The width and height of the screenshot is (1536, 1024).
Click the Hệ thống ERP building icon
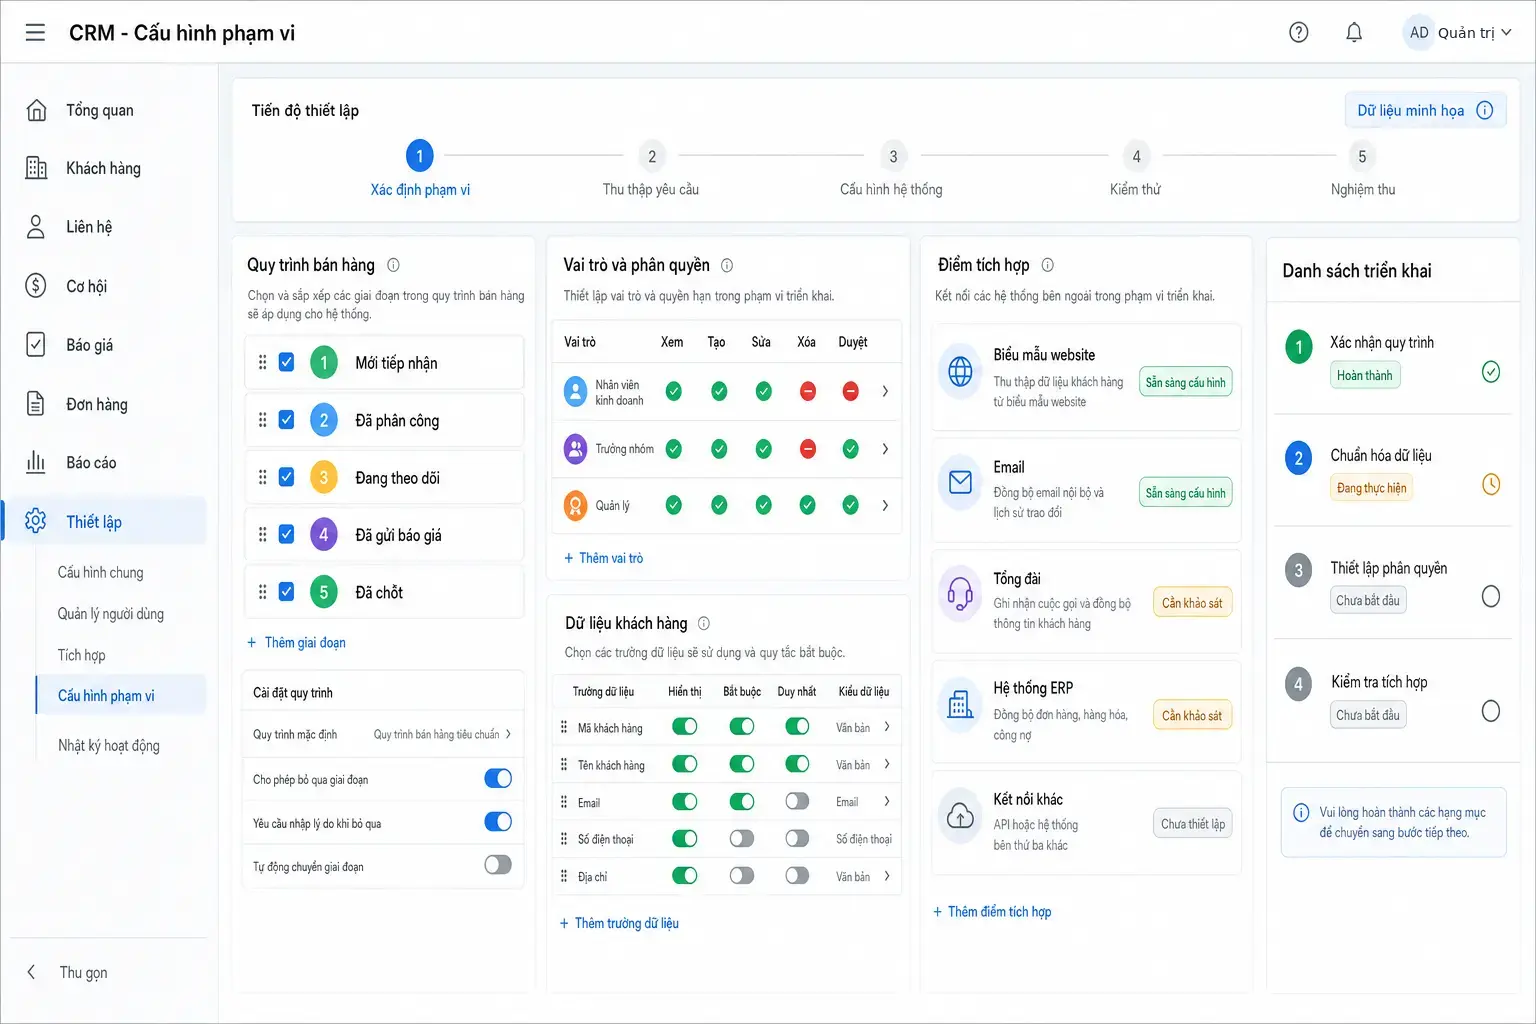point(960,704)
